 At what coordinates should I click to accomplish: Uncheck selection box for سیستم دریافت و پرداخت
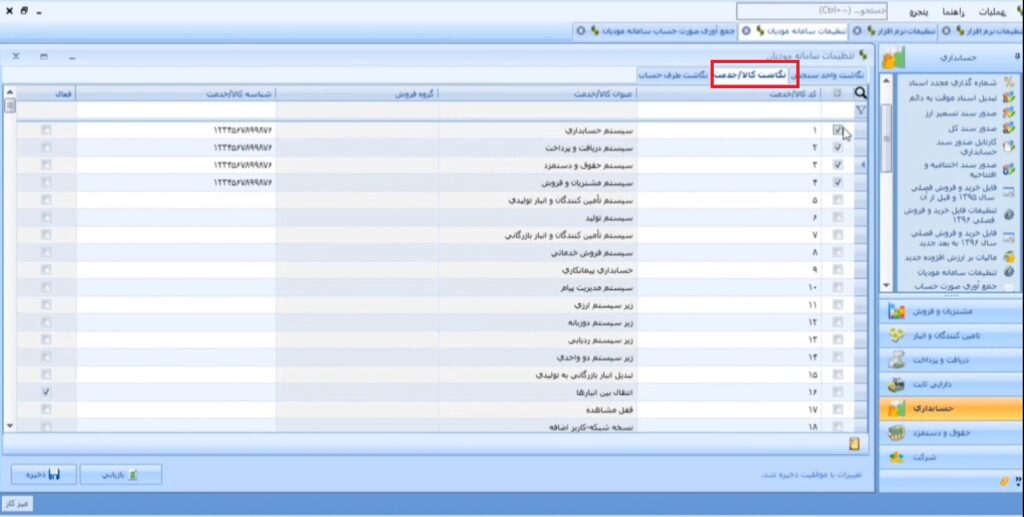(x=838, y=148)
